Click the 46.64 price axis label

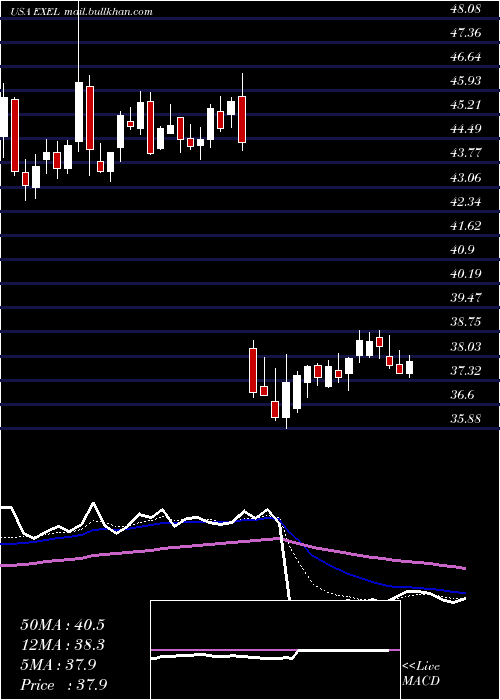[466, 57]
